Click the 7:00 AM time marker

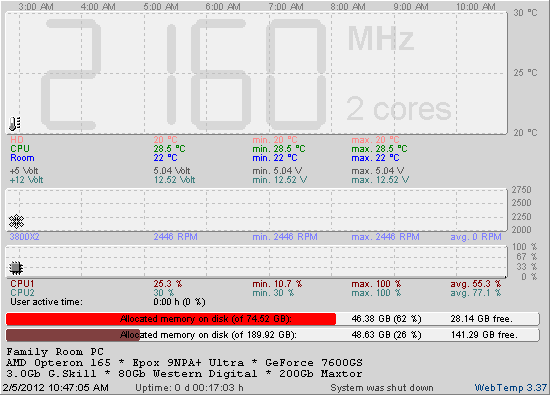[286, 7]
